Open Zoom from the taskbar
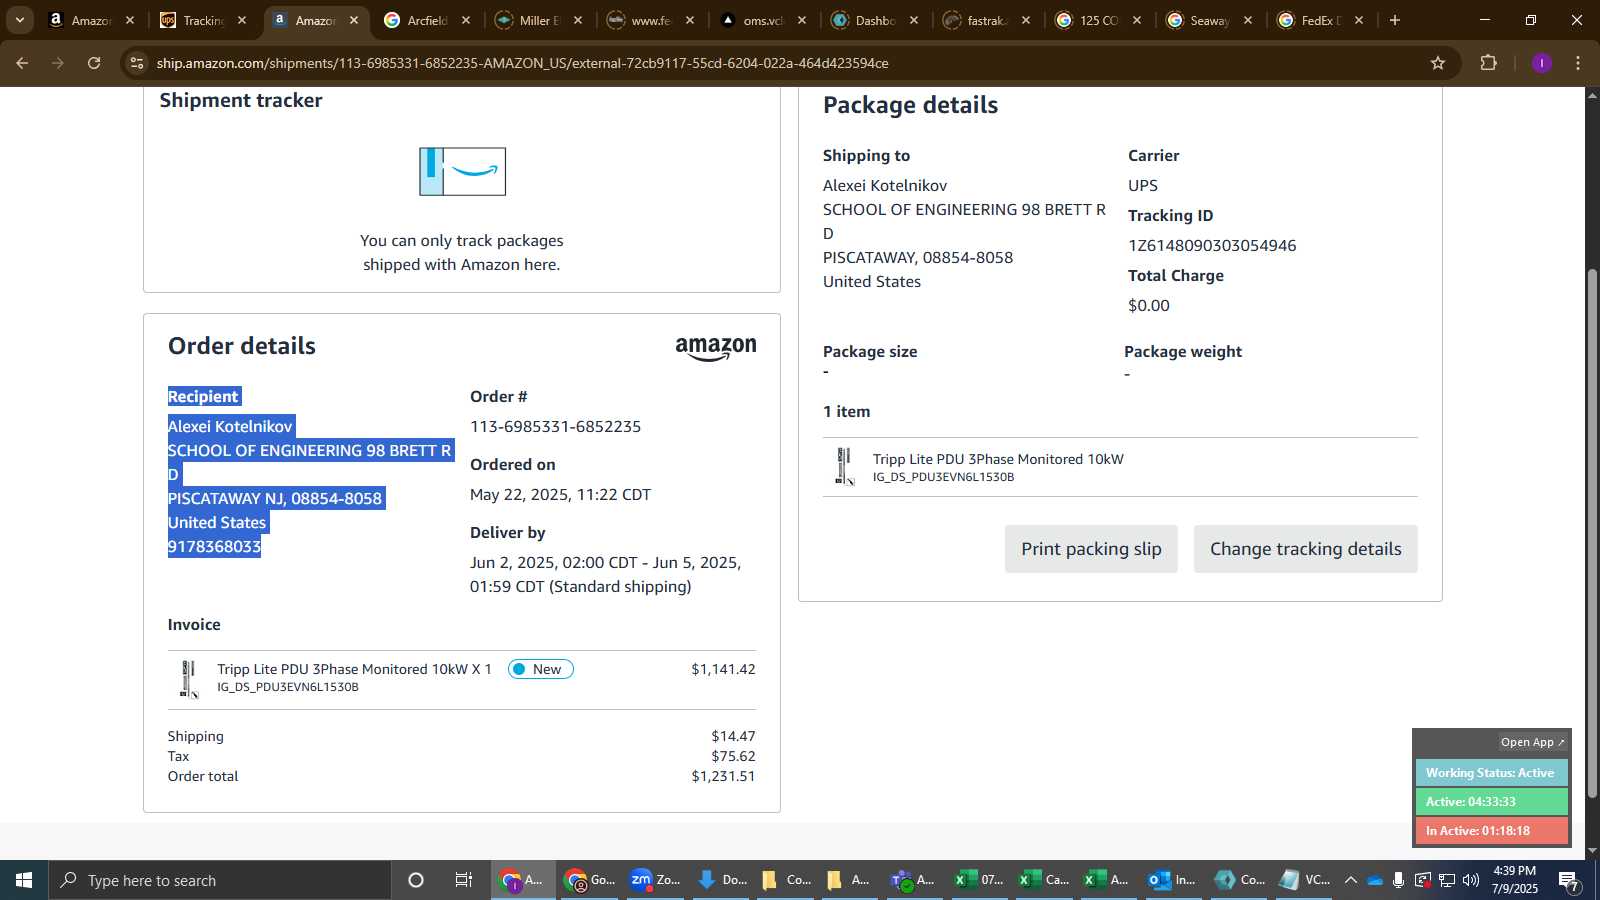1600x900 pixels. click(x=655, y=880)
